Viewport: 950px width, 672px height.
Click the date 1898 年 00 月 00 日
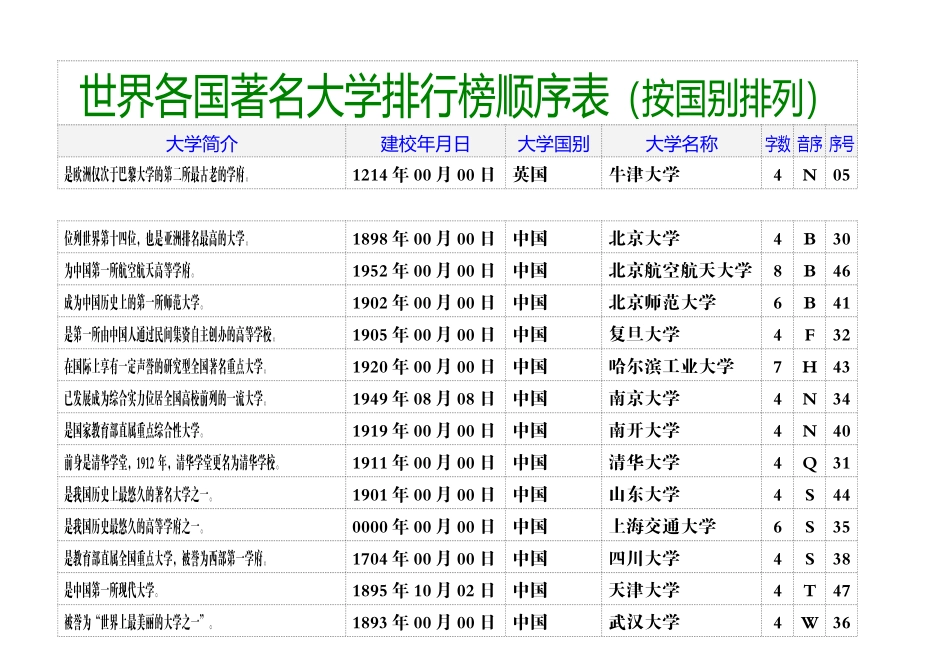pyautogui.click(x=424, y=238)
